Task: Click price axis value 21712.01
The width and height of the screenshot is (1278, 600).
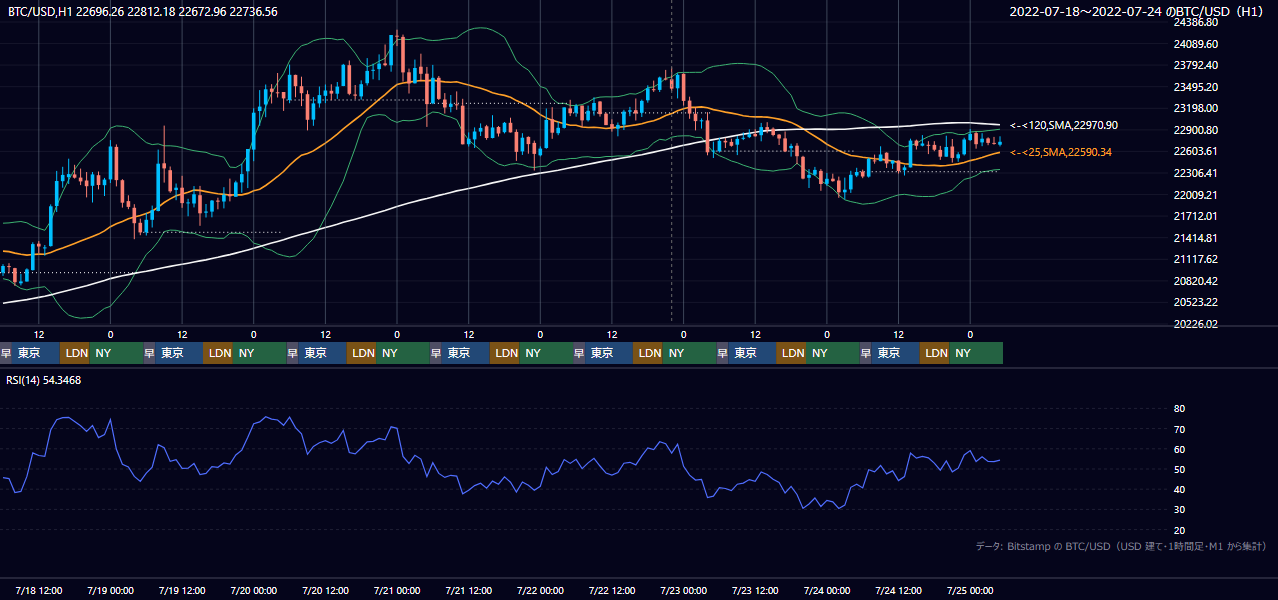Action: [x=1196, y=216]
